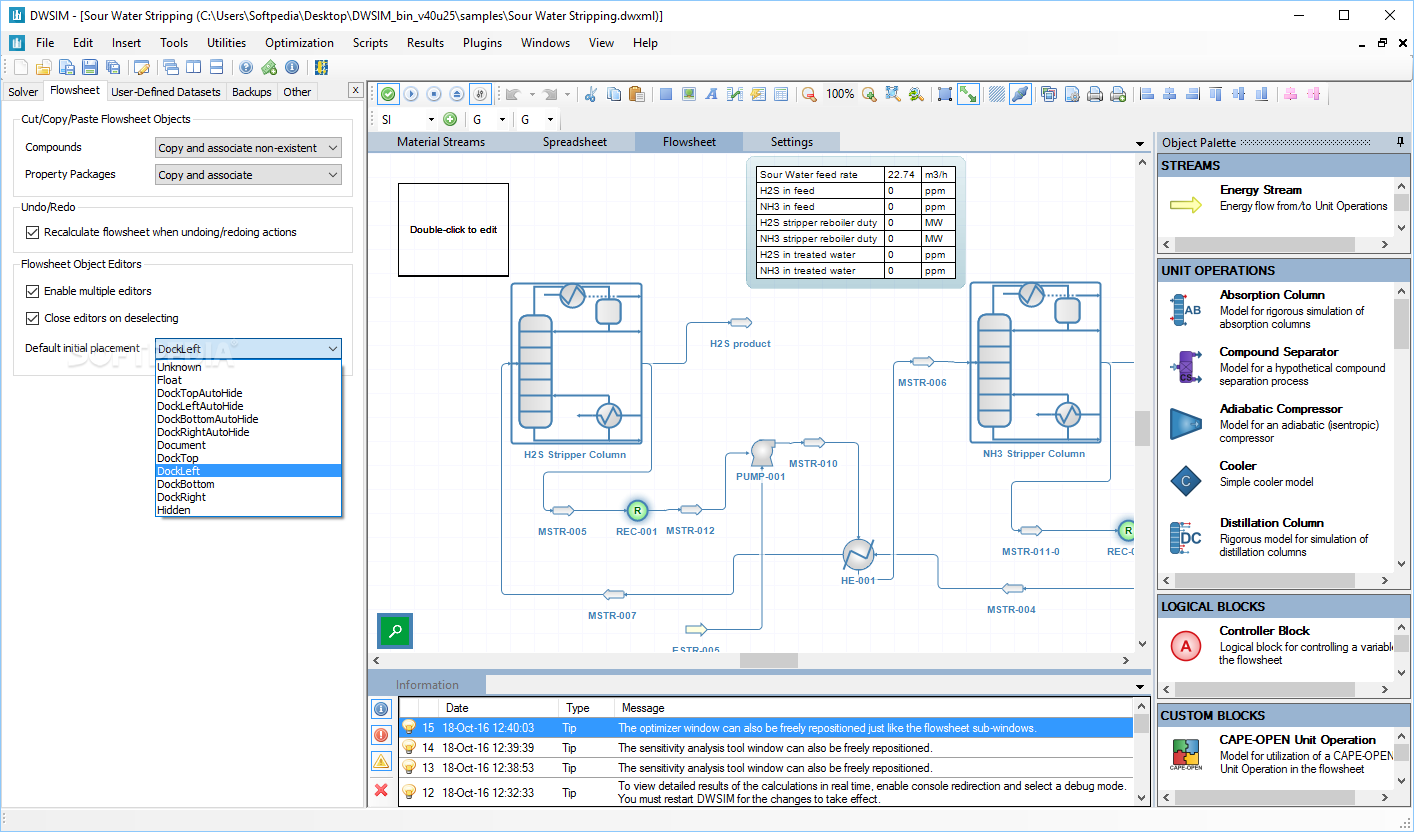Toggle the grid display hatched button
Screen dimensions: 1414x832
click(997, 94)
